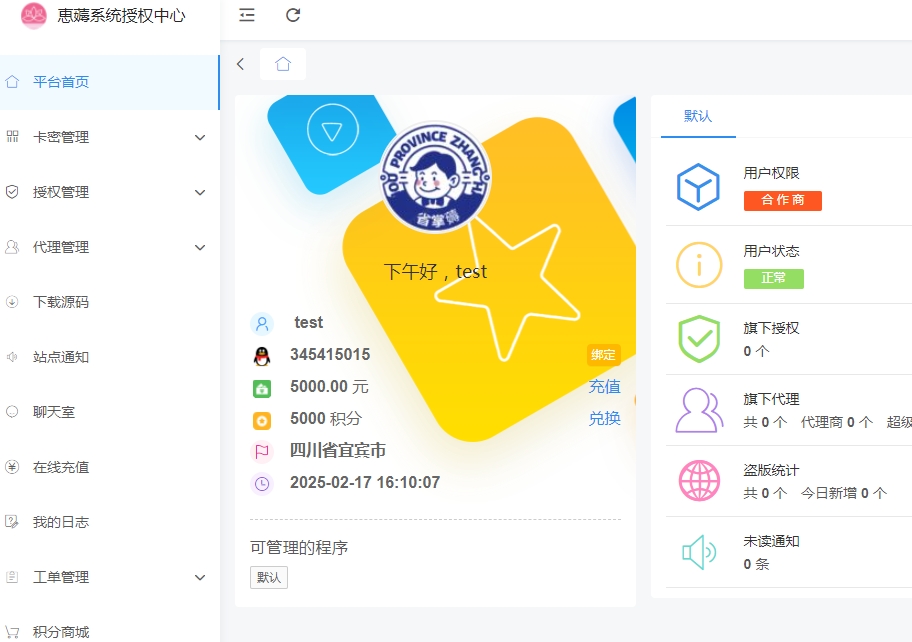This screenshot has width=912, height=642.
Task: Switch to the 默认 tab on right panel
Action: (x=697, y=115)
